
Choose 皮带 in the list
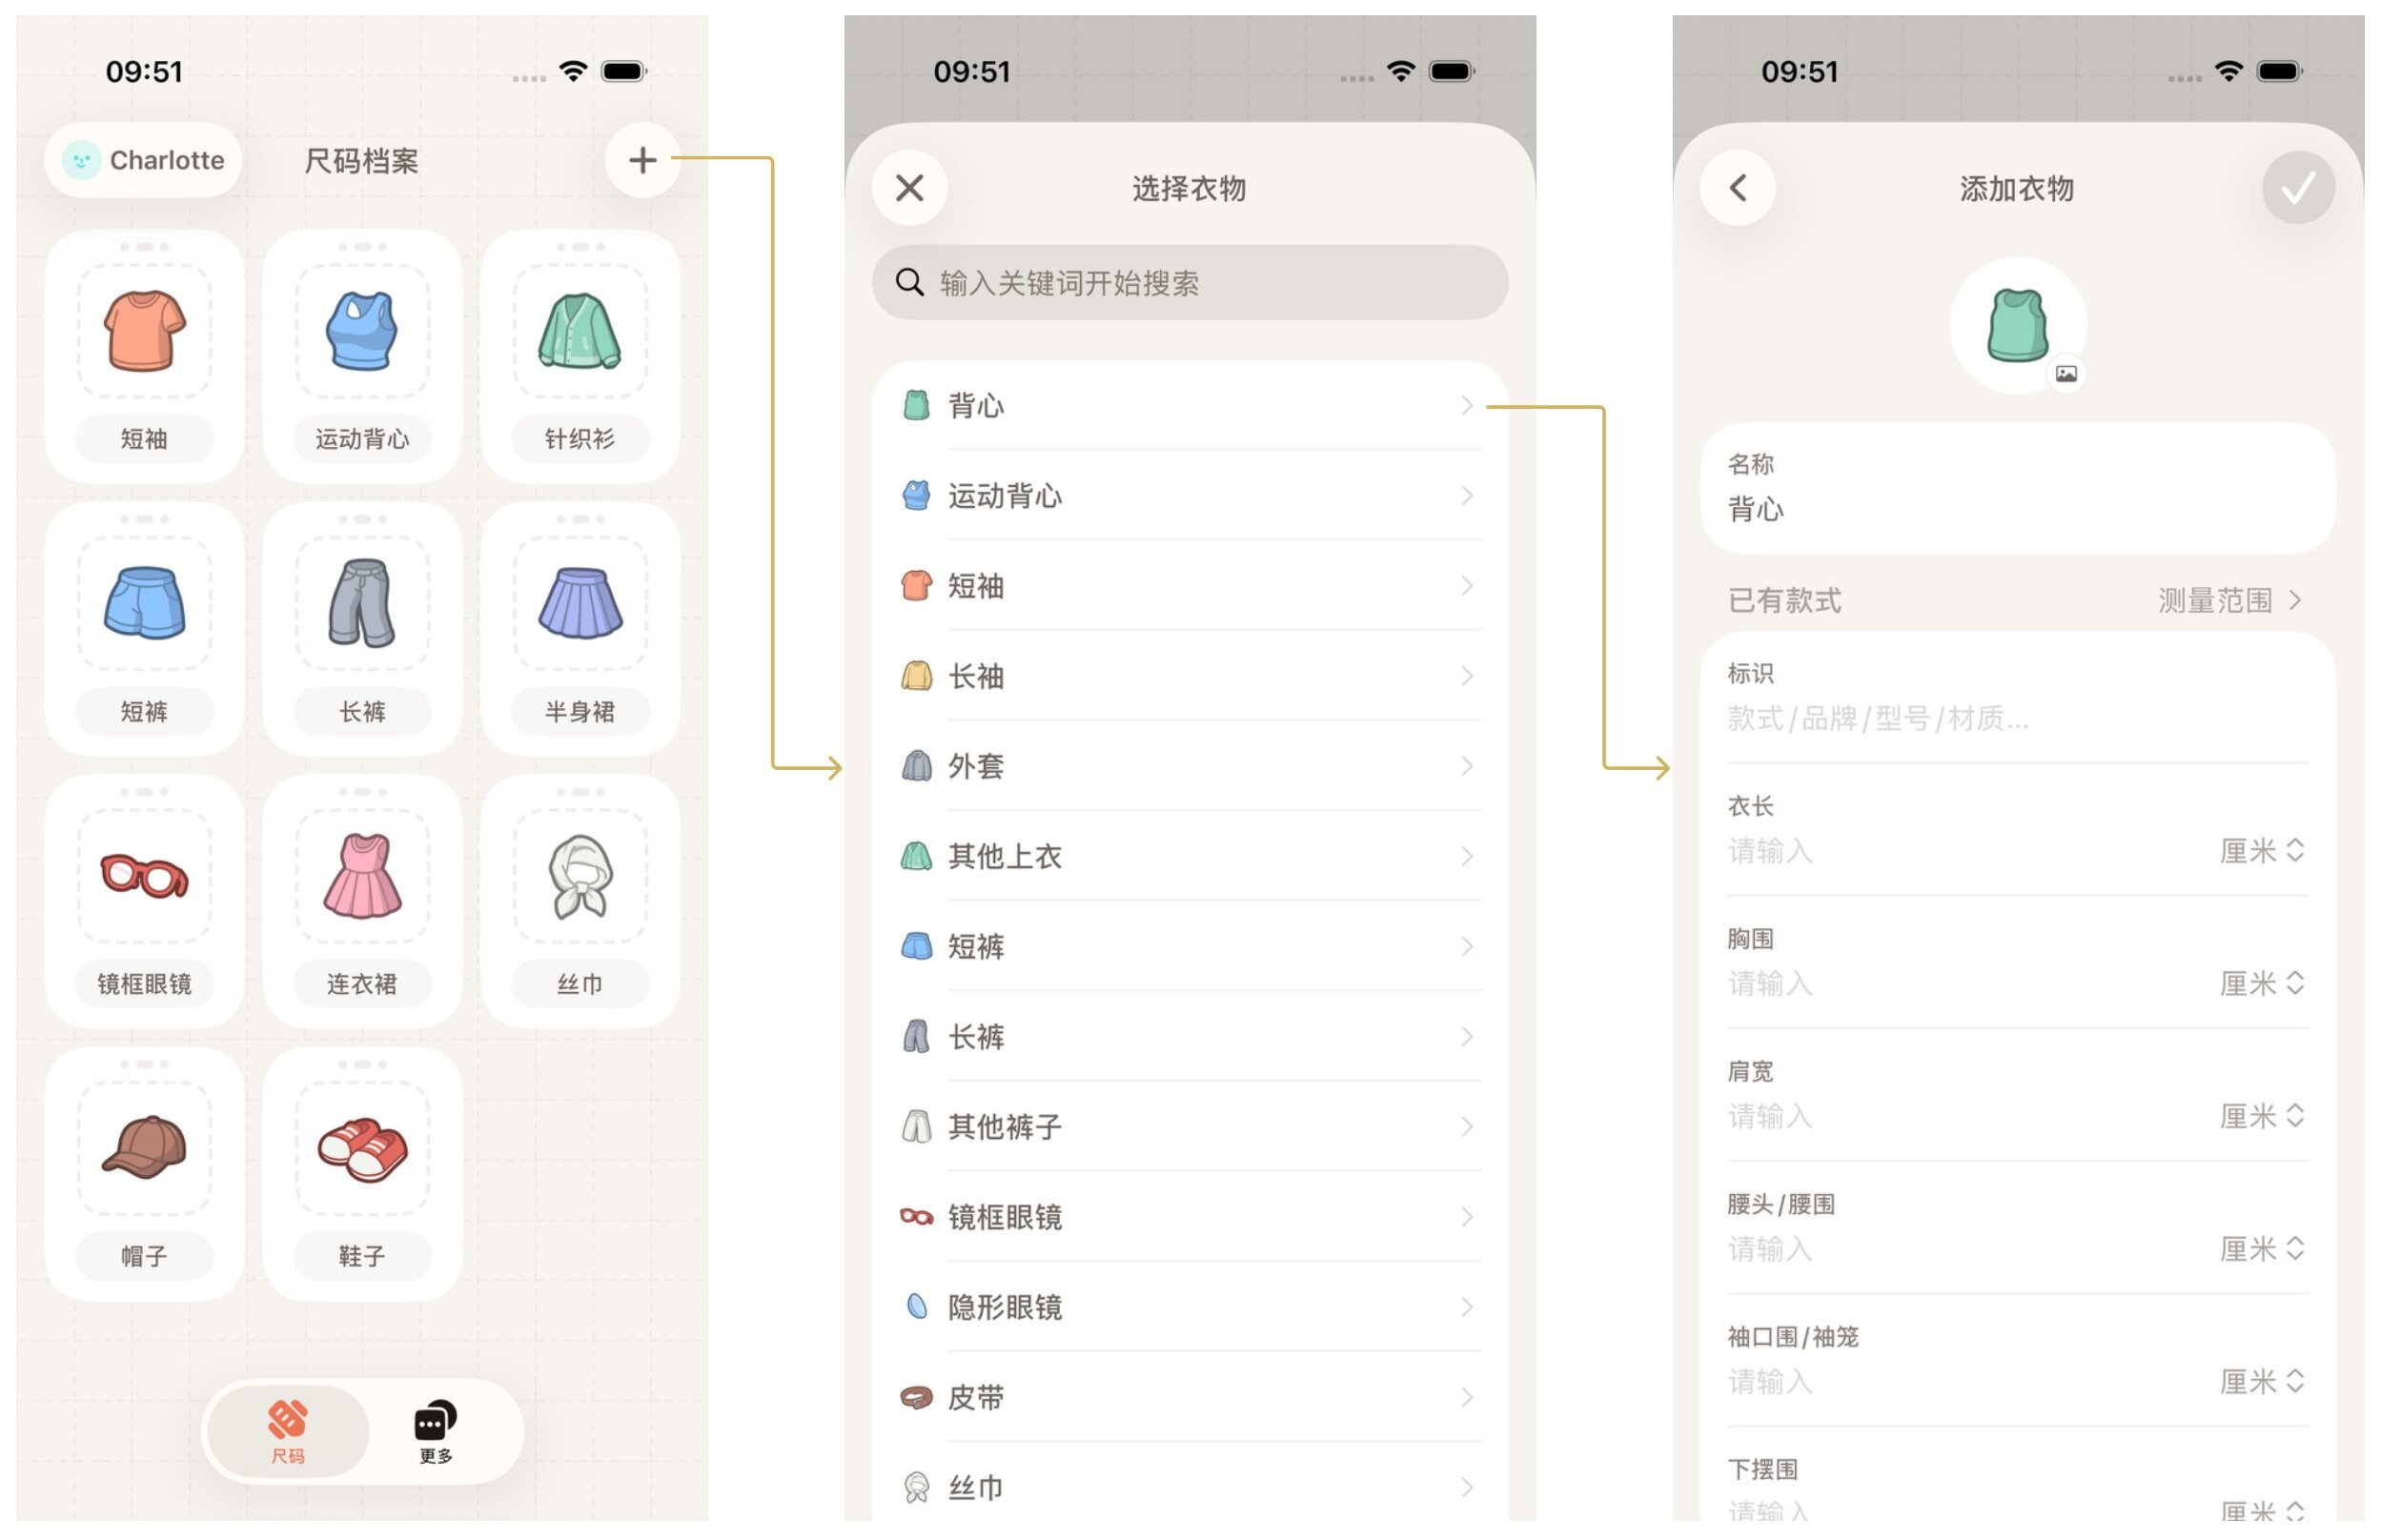pyautogui.click(x=1189, y=1397)
